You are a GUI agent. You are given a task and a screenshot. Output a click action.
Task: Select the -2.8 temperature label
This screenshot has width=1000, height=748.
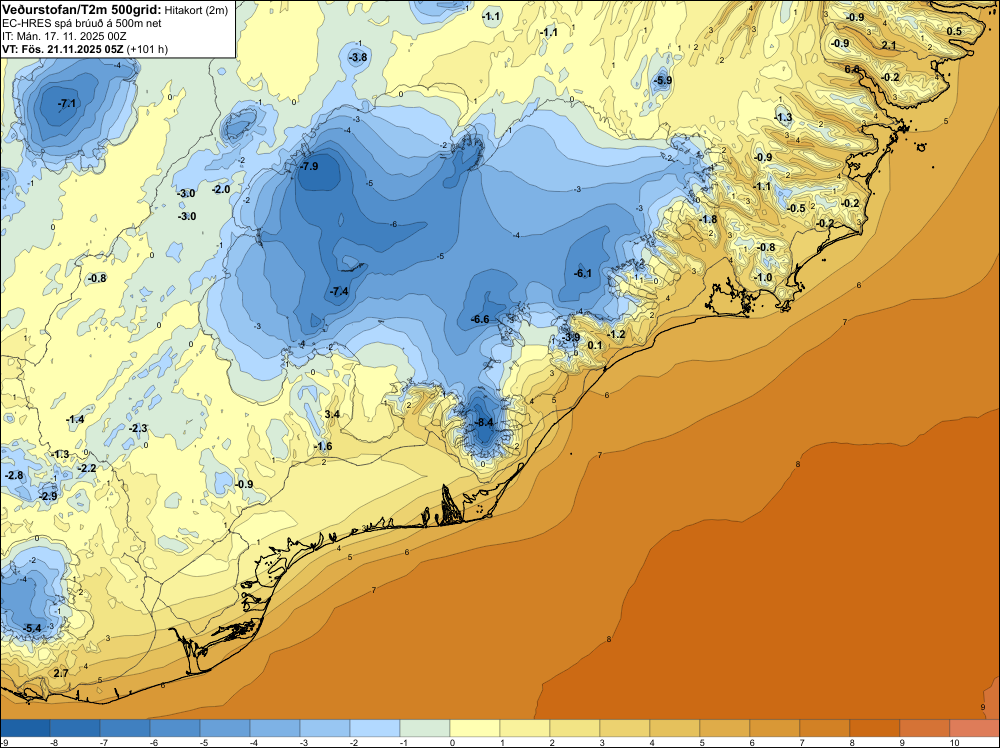pos(14,476)
